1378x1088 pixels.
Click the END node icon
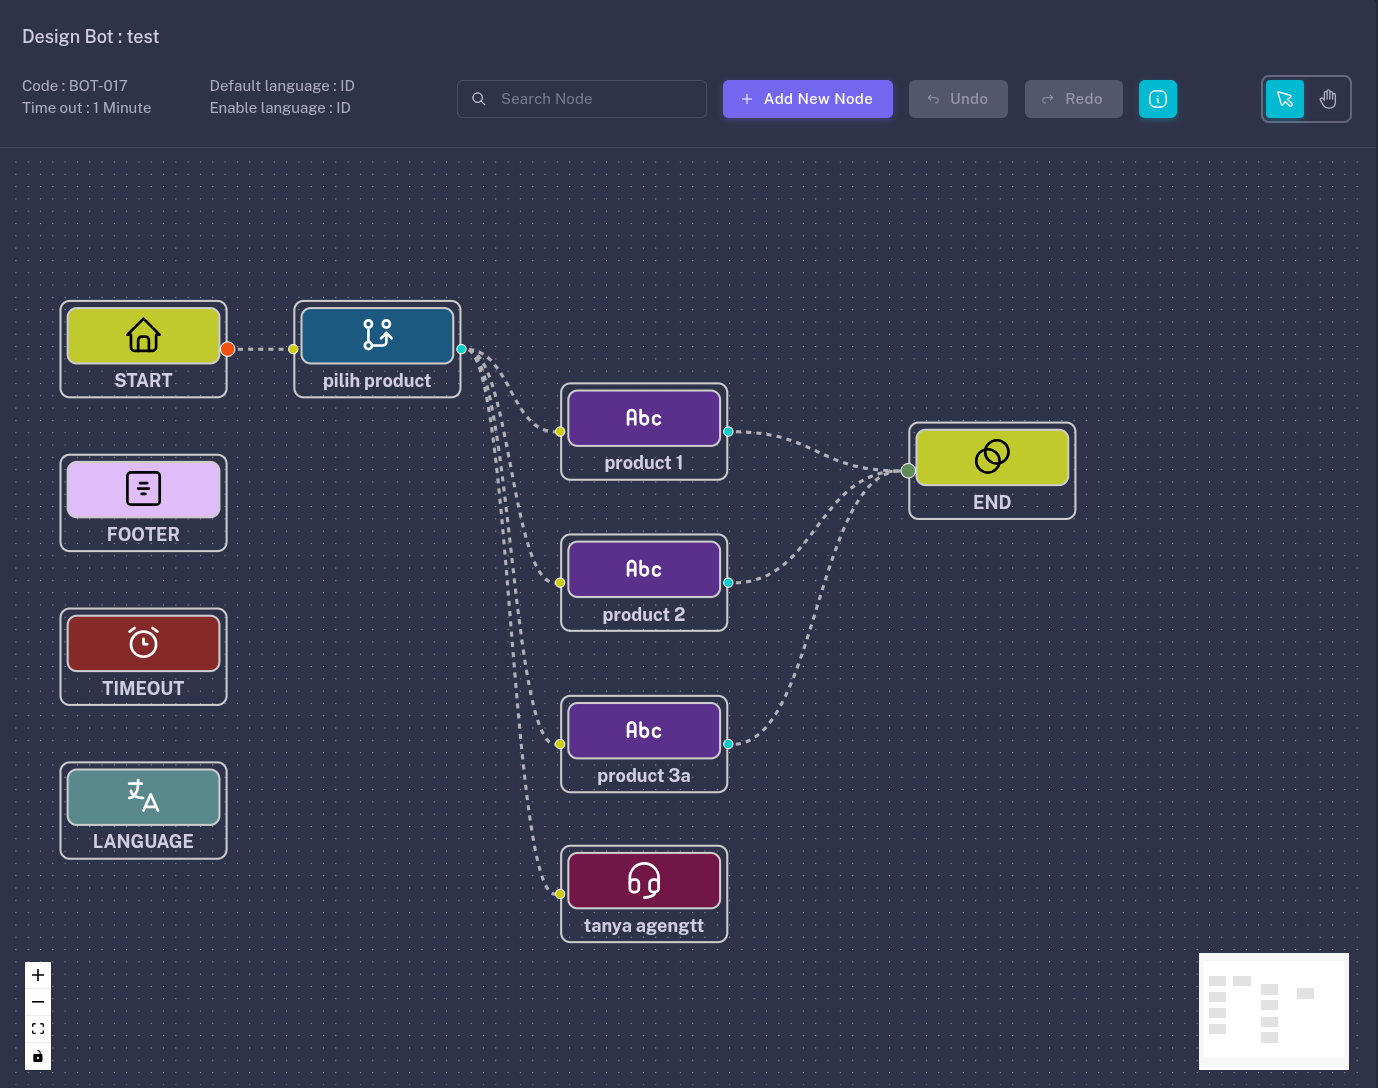992,457
